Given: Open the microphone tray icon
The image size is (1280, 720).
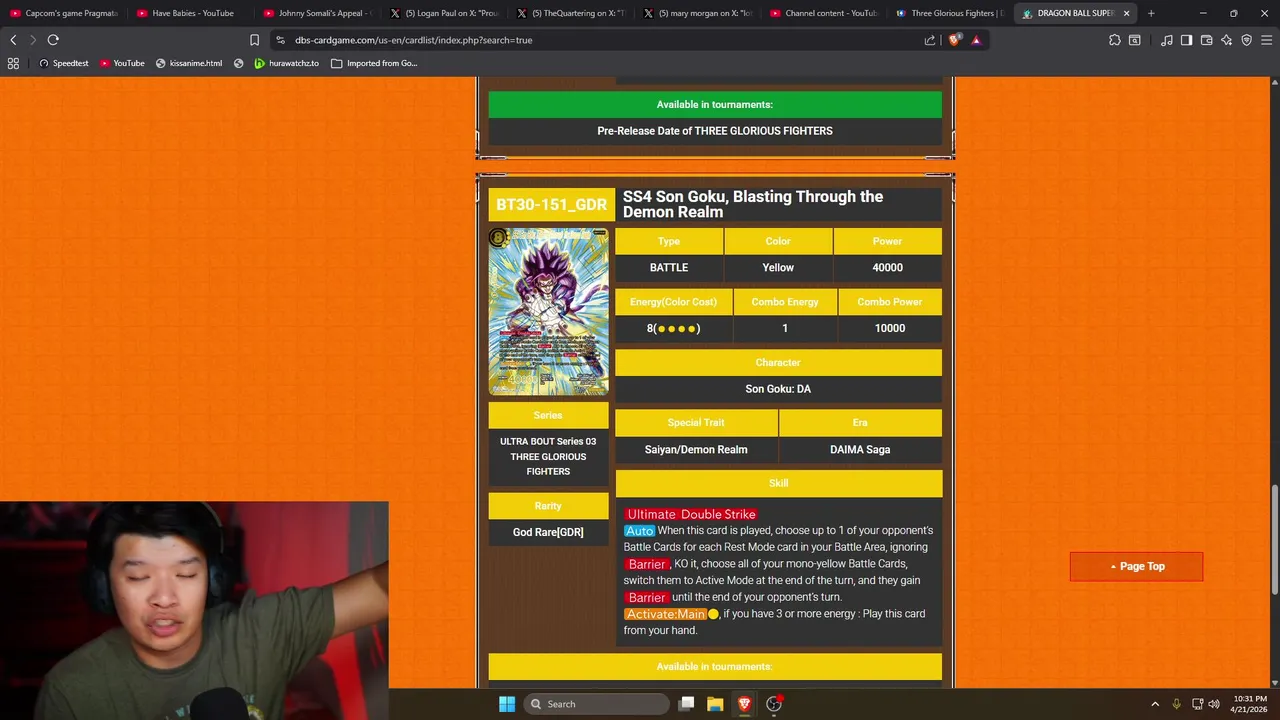Looking at the screenshot, I should (x=1176, y=704).
